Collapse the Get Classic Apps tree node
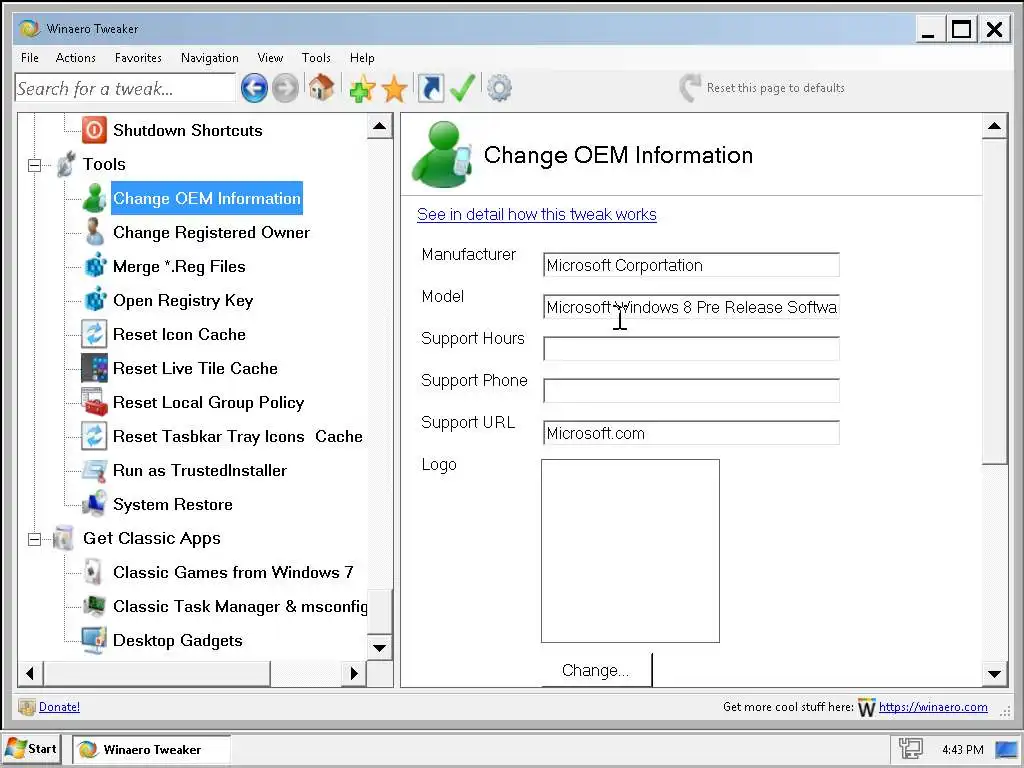 tap(35, 539)
